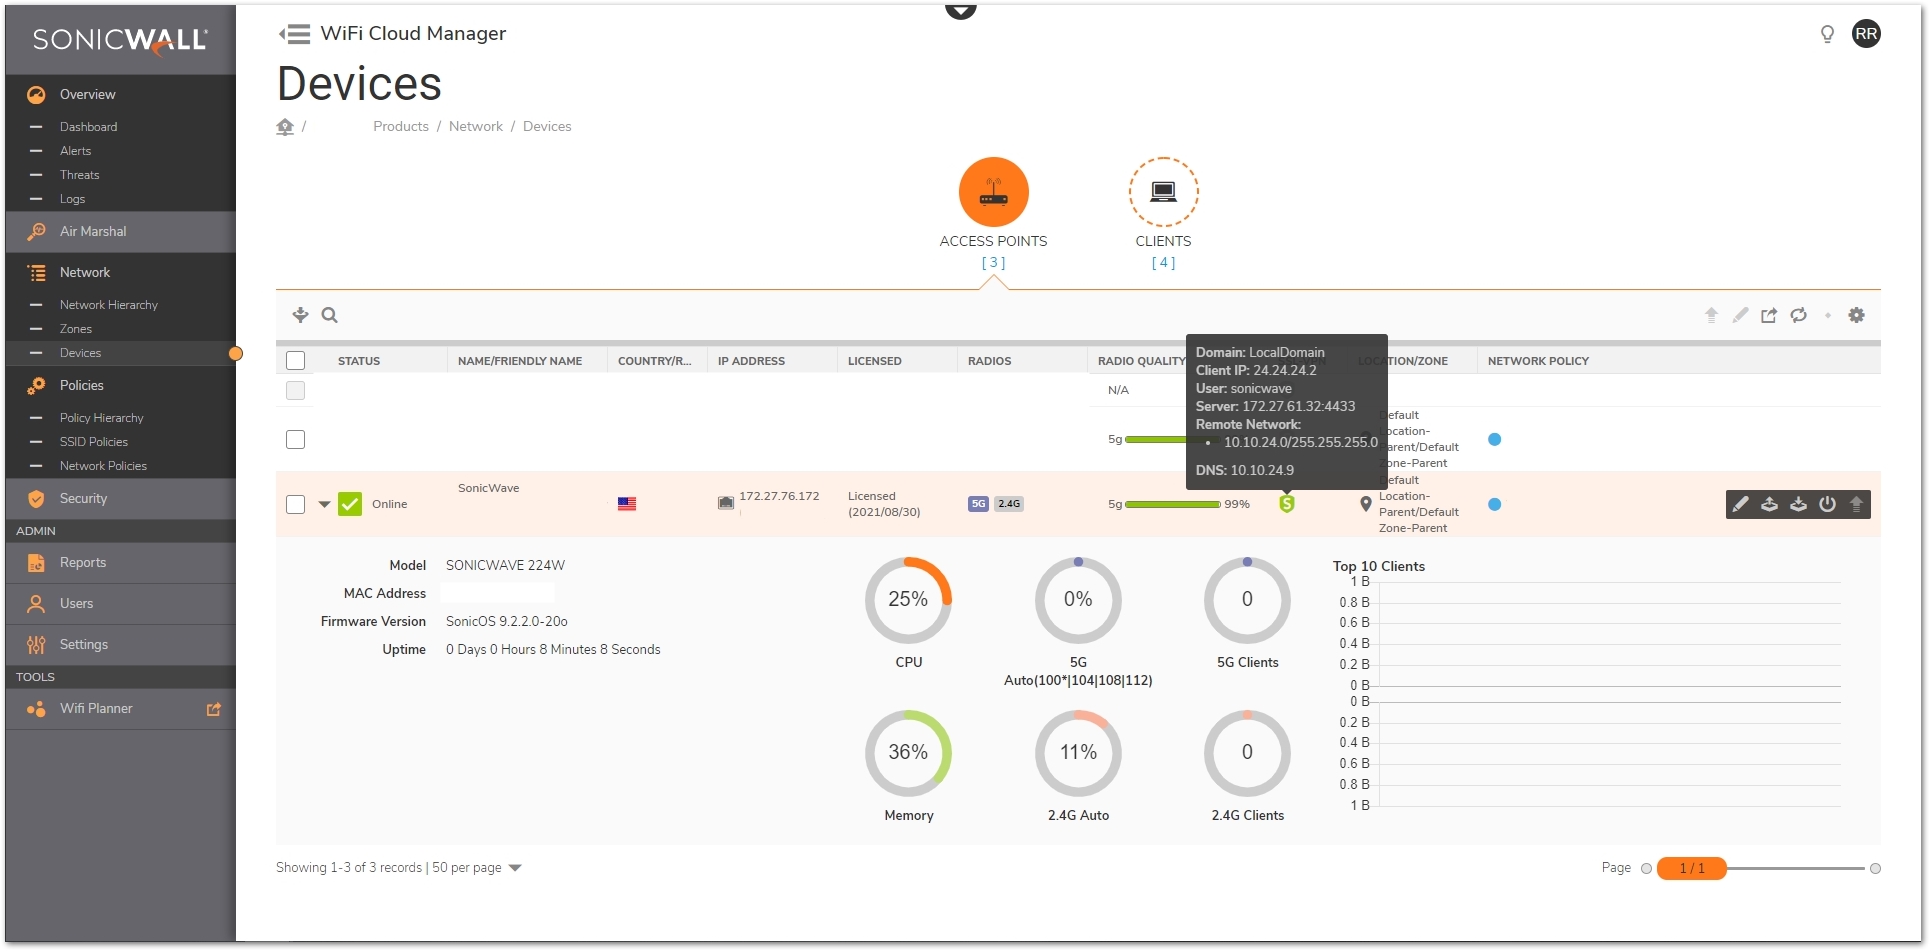This screenshot has width=1930, height=951.
Task: Open the Clients laptop icon
Action: [1163, 192]
